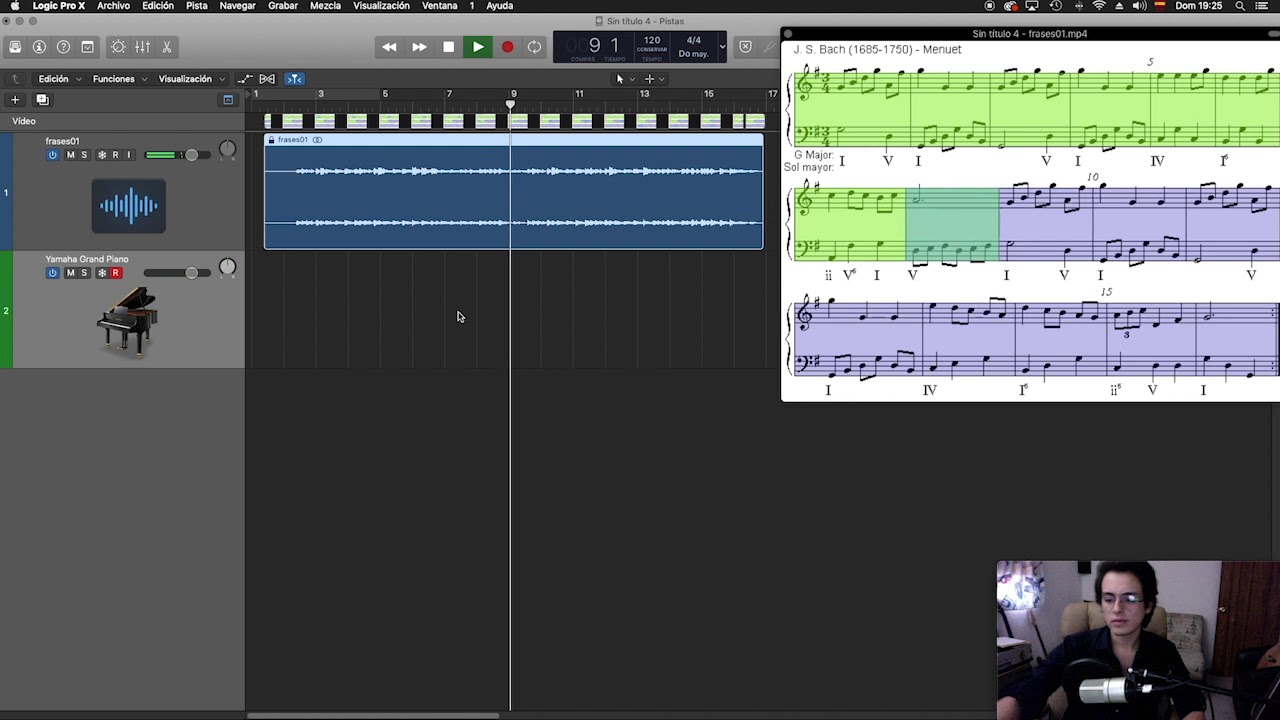Open Spotlight search in menu bar

(x=1240, y=6)
